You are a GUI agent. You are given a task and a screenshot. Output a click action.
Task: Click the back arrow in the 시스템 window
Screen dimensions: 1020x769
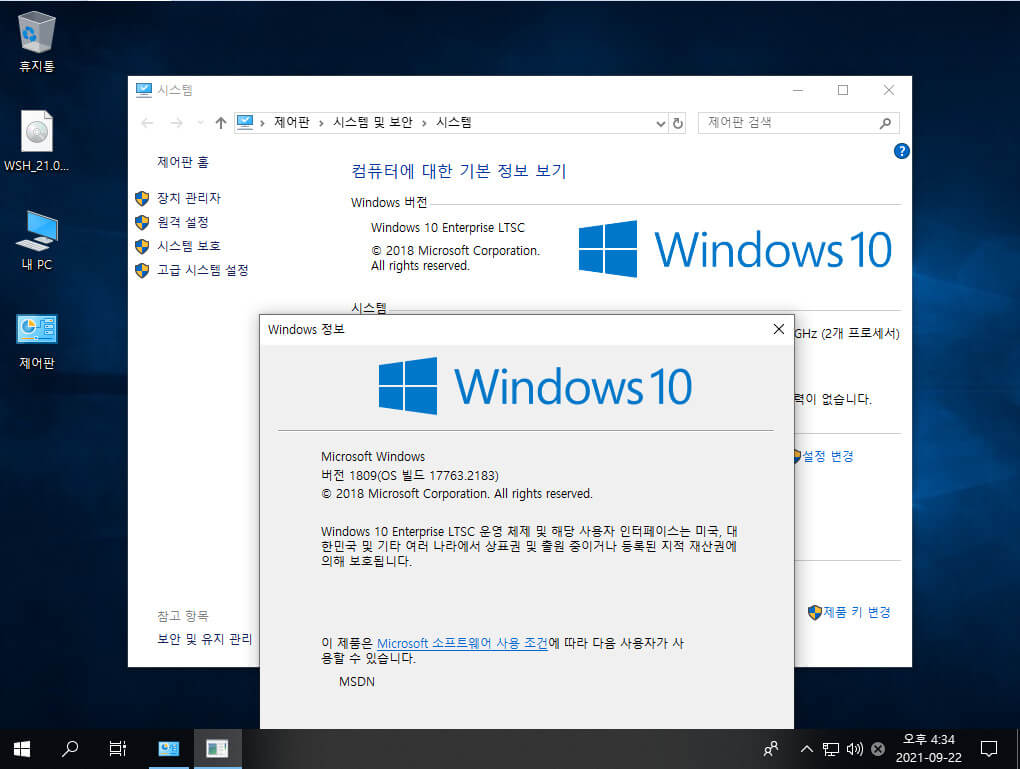tap(148, 122)
